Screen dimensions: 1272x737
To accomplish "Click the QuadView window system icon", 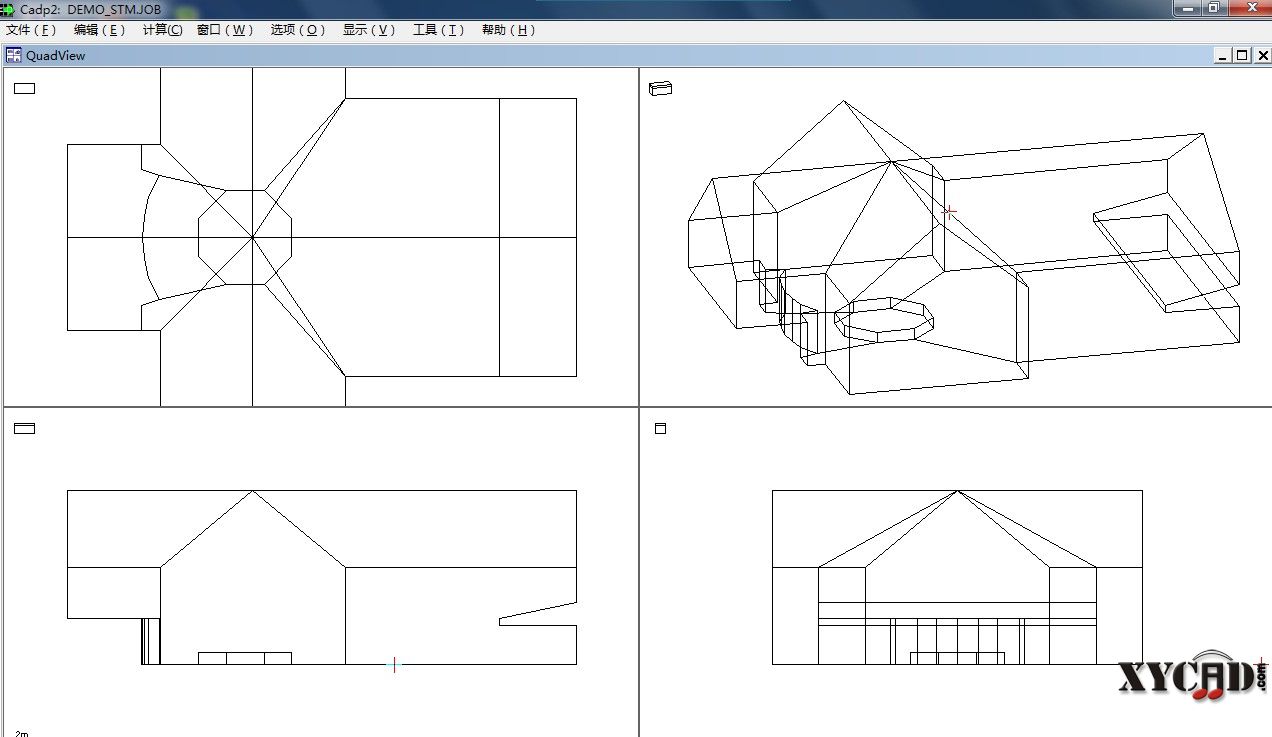I will point(14,55).
